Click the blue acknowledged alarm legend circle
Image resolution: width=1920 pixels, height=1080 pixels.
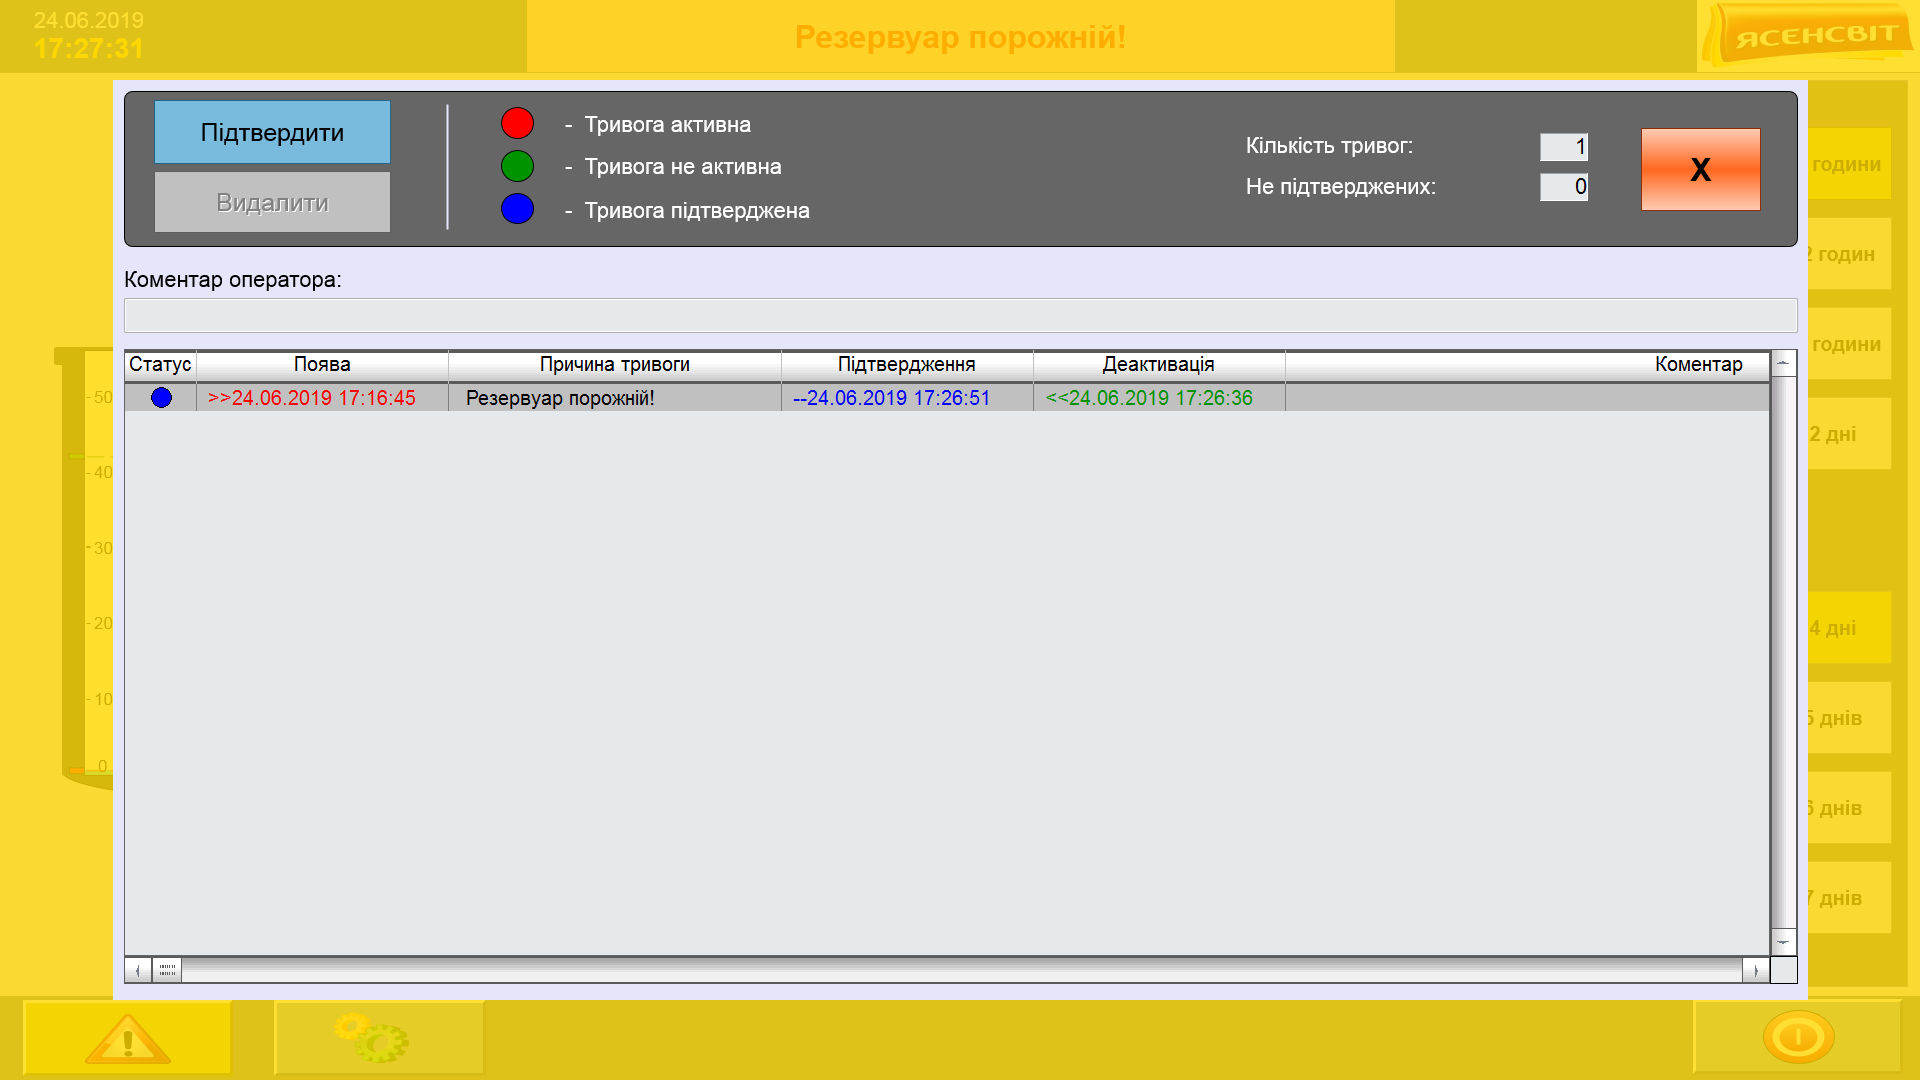click(x=517, y=209)
